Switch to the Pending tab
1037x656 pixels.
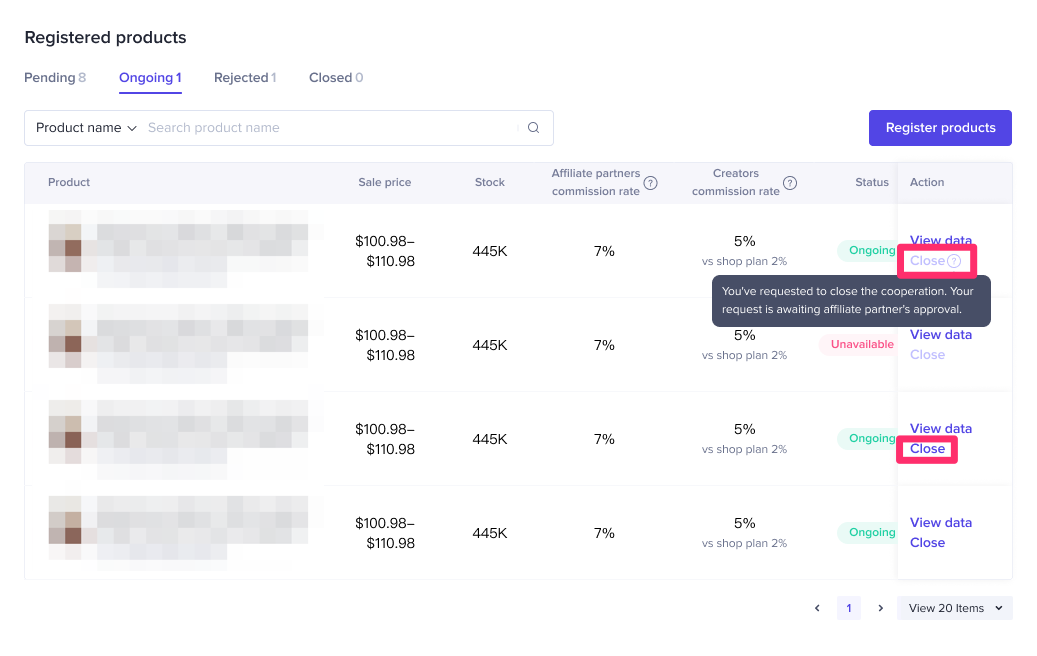click(55, 78)
